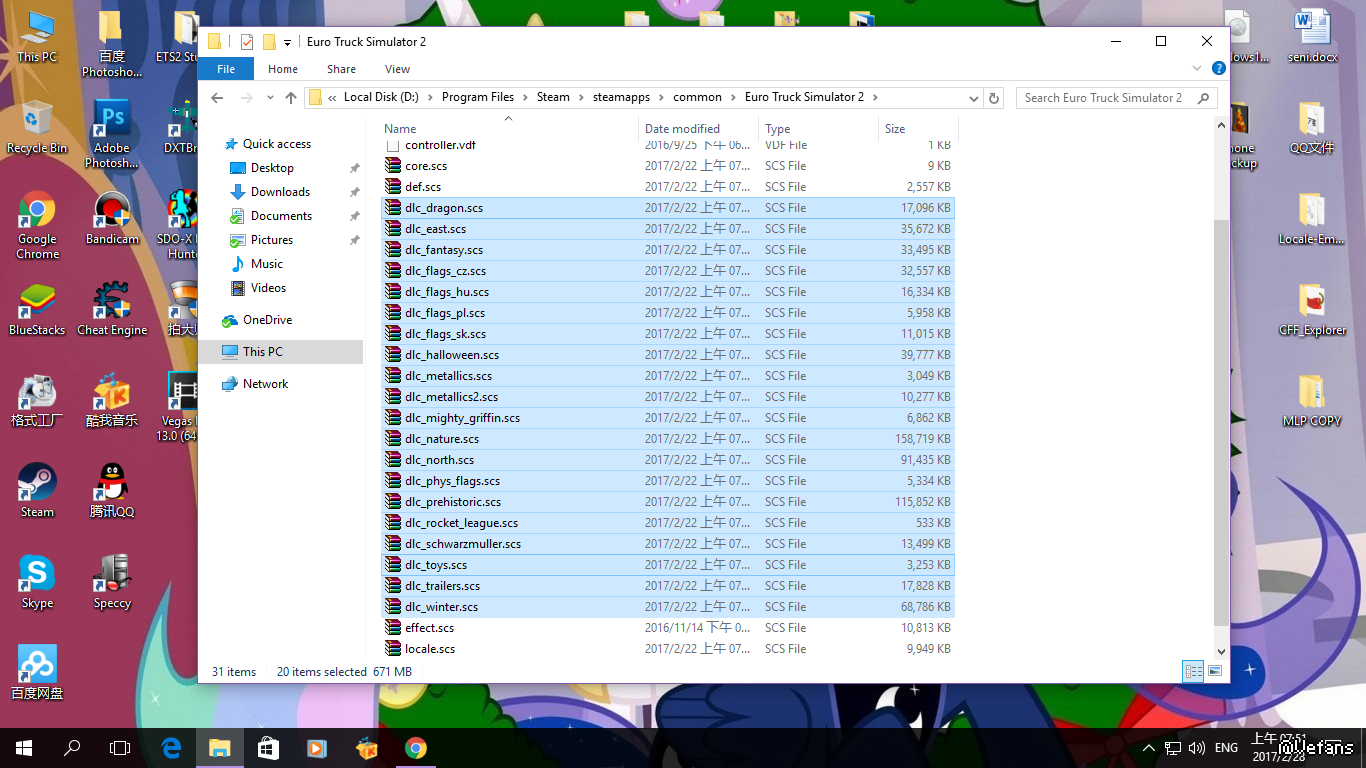Click Properties icon in Quick Access Toolbar
This screenshot has width=1366, height=768.
click(x=247, y=42)
